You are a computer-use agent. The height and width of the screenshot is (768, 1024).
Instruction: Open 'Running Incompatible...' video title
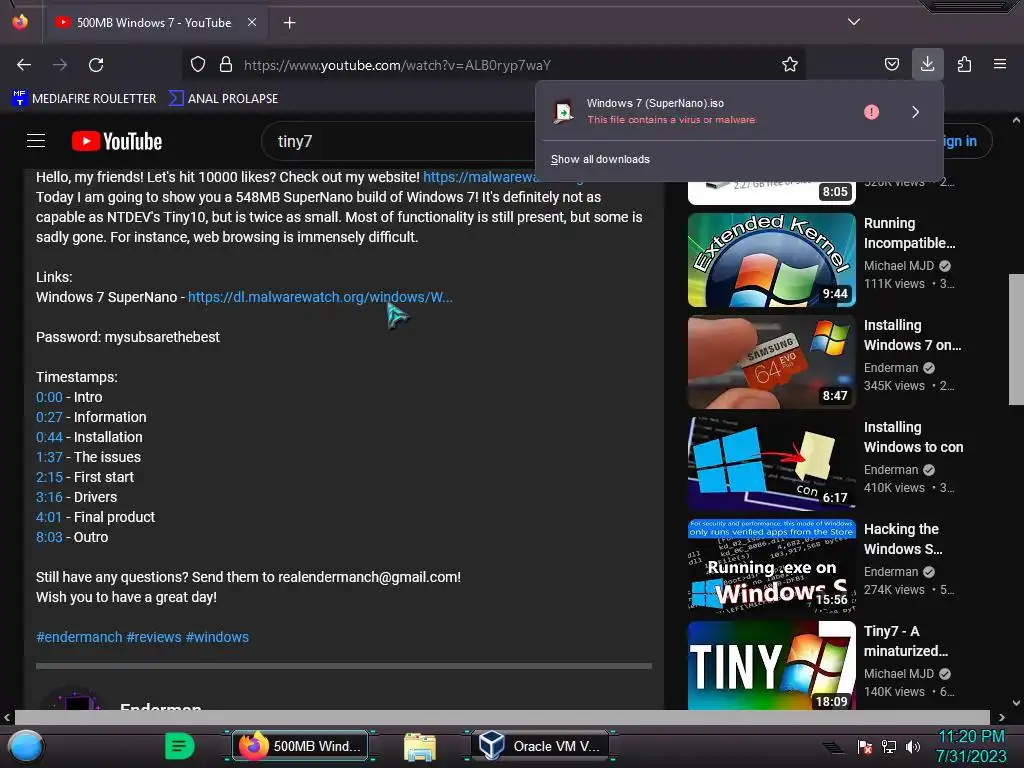(x=909, y=233)
